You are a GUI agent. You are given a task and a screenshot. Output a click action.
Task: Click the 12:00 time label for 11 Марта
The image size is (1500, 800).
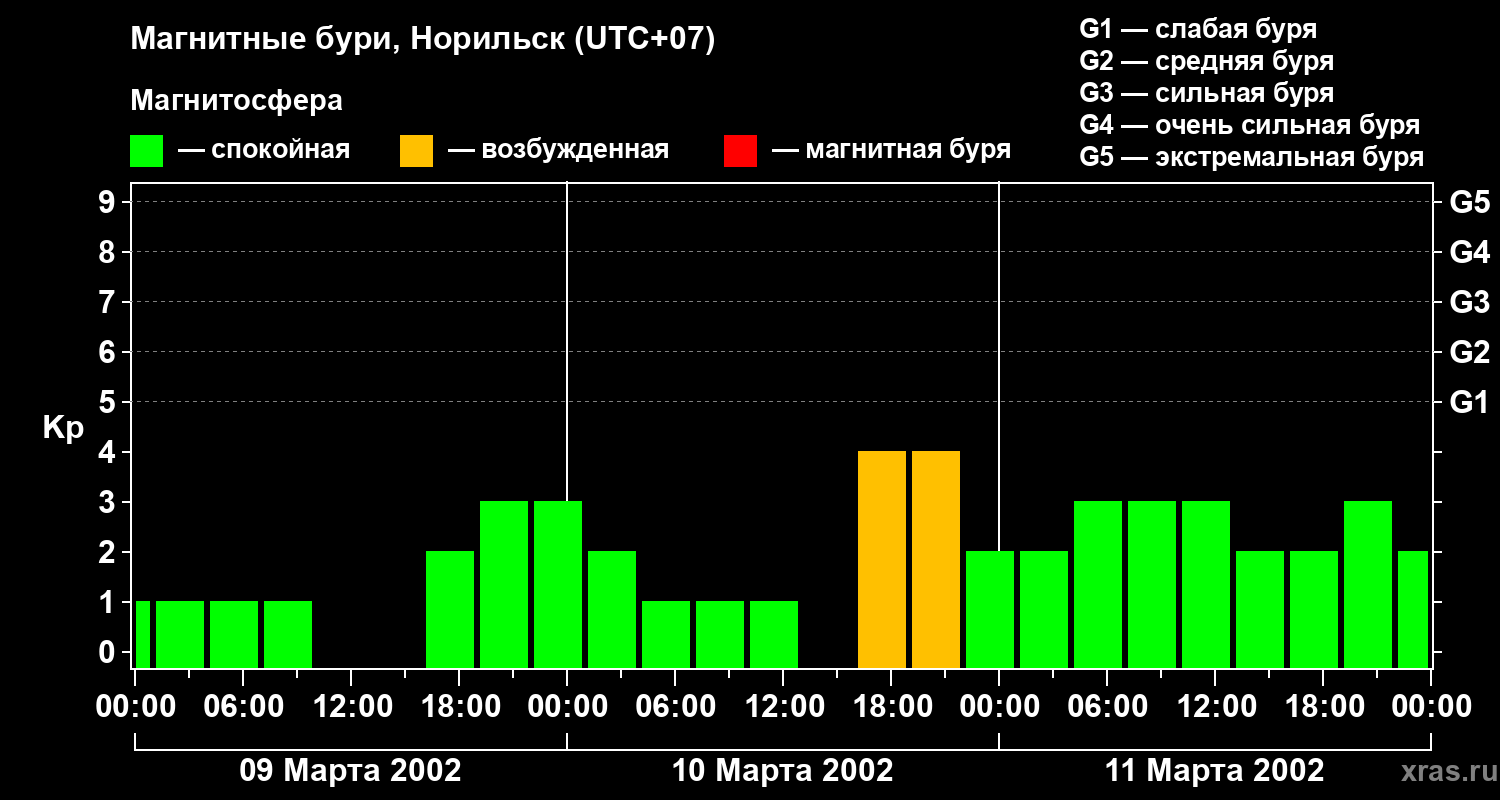[1215, 707]
